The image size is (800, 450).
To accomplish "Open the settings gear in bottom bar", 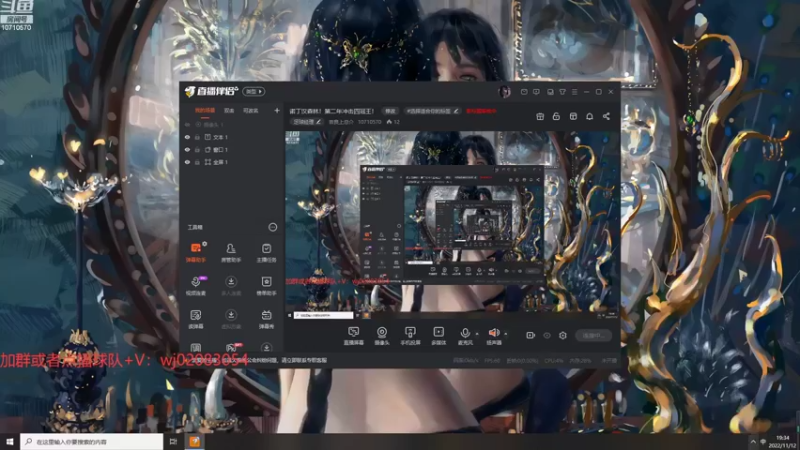I will (x=563, y=335).
